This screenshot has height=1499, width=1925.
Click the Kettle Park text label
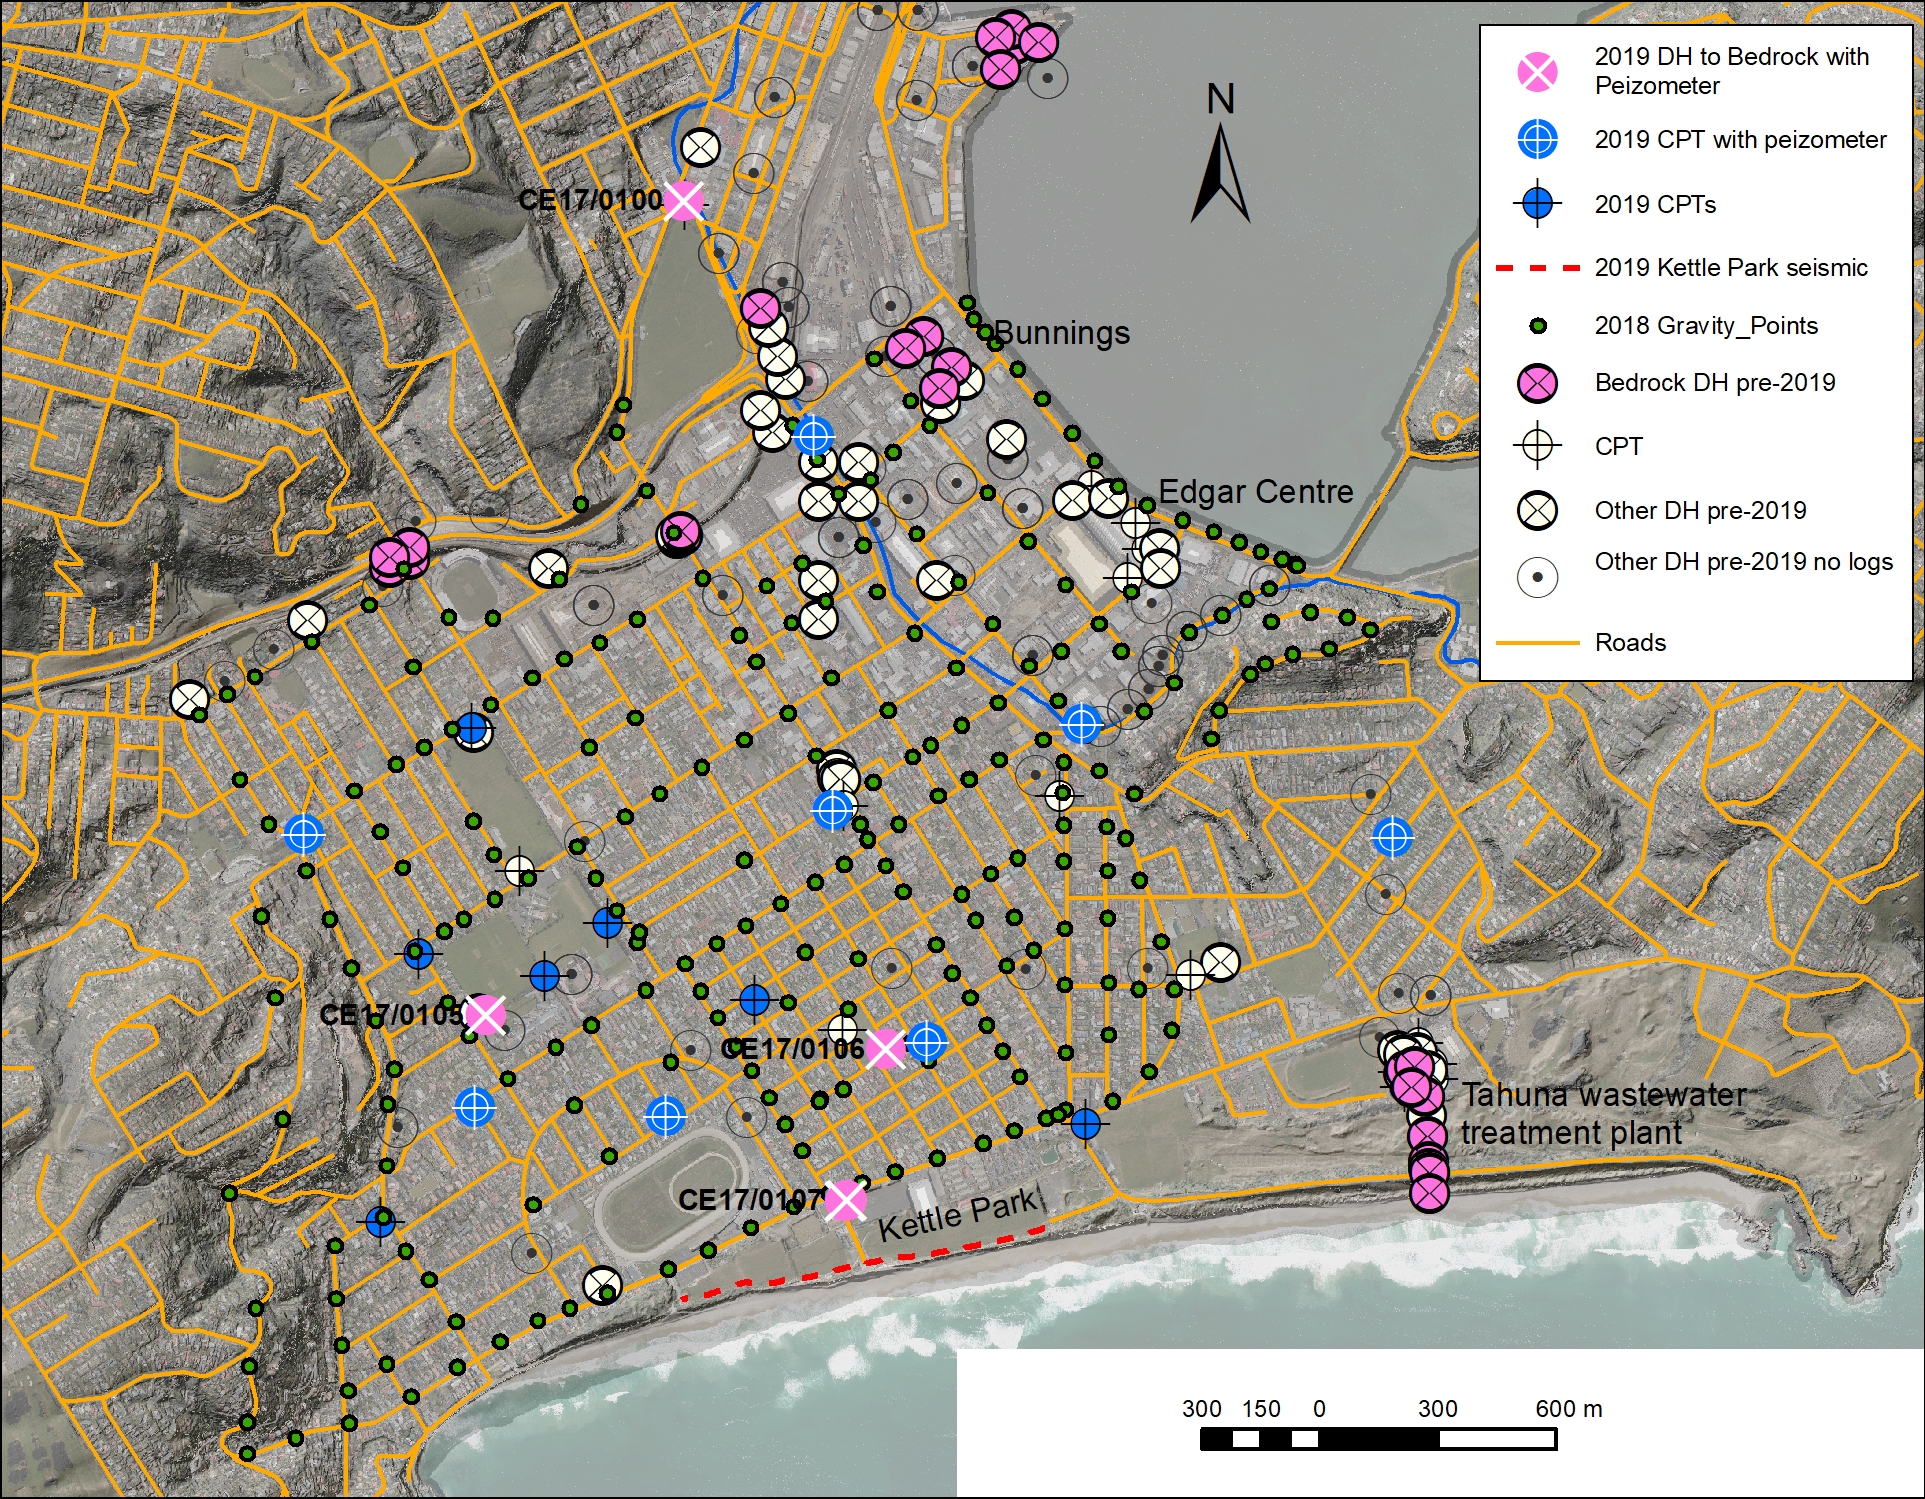pyautogui.click(x=957, y=1214)
